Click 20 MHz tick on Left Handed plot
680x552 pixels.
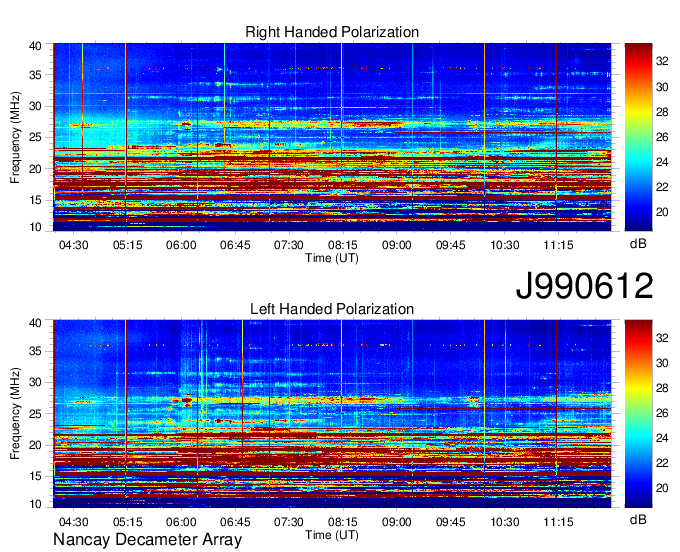point(35,445)
